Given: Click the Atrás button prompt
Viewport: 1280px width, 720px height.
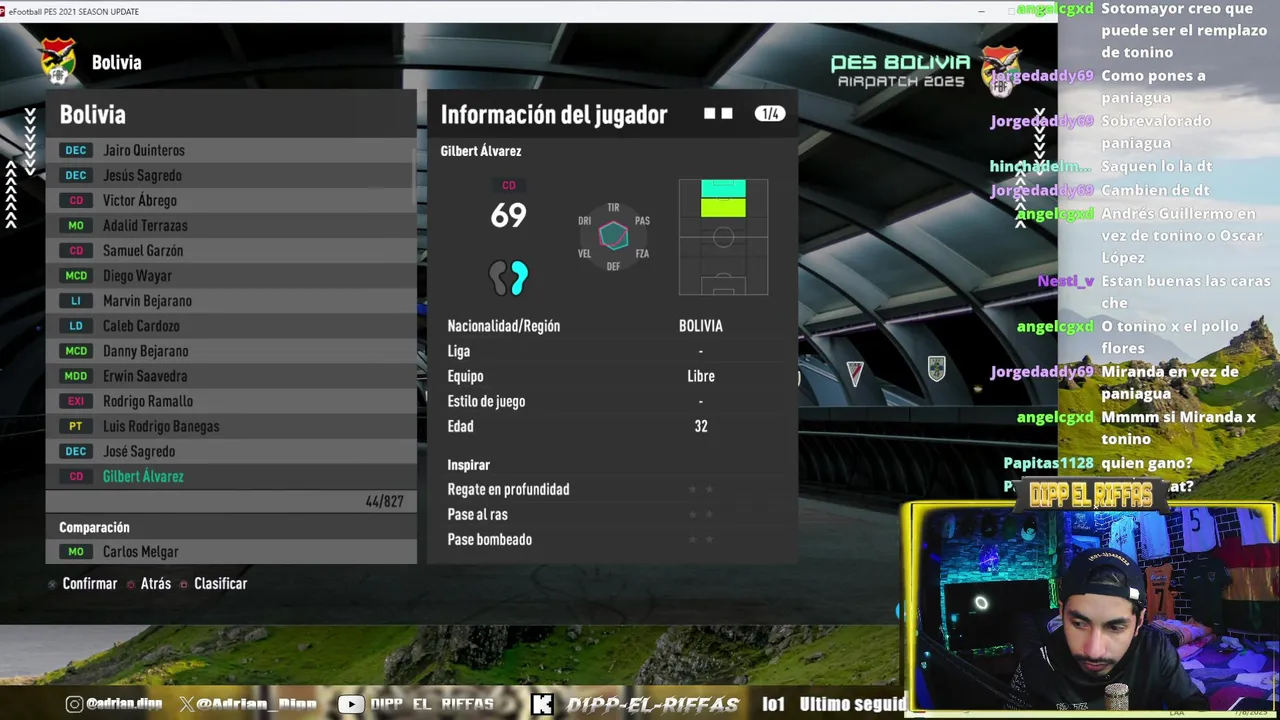Looking at the screenshot, I should [x=149, y=583].
